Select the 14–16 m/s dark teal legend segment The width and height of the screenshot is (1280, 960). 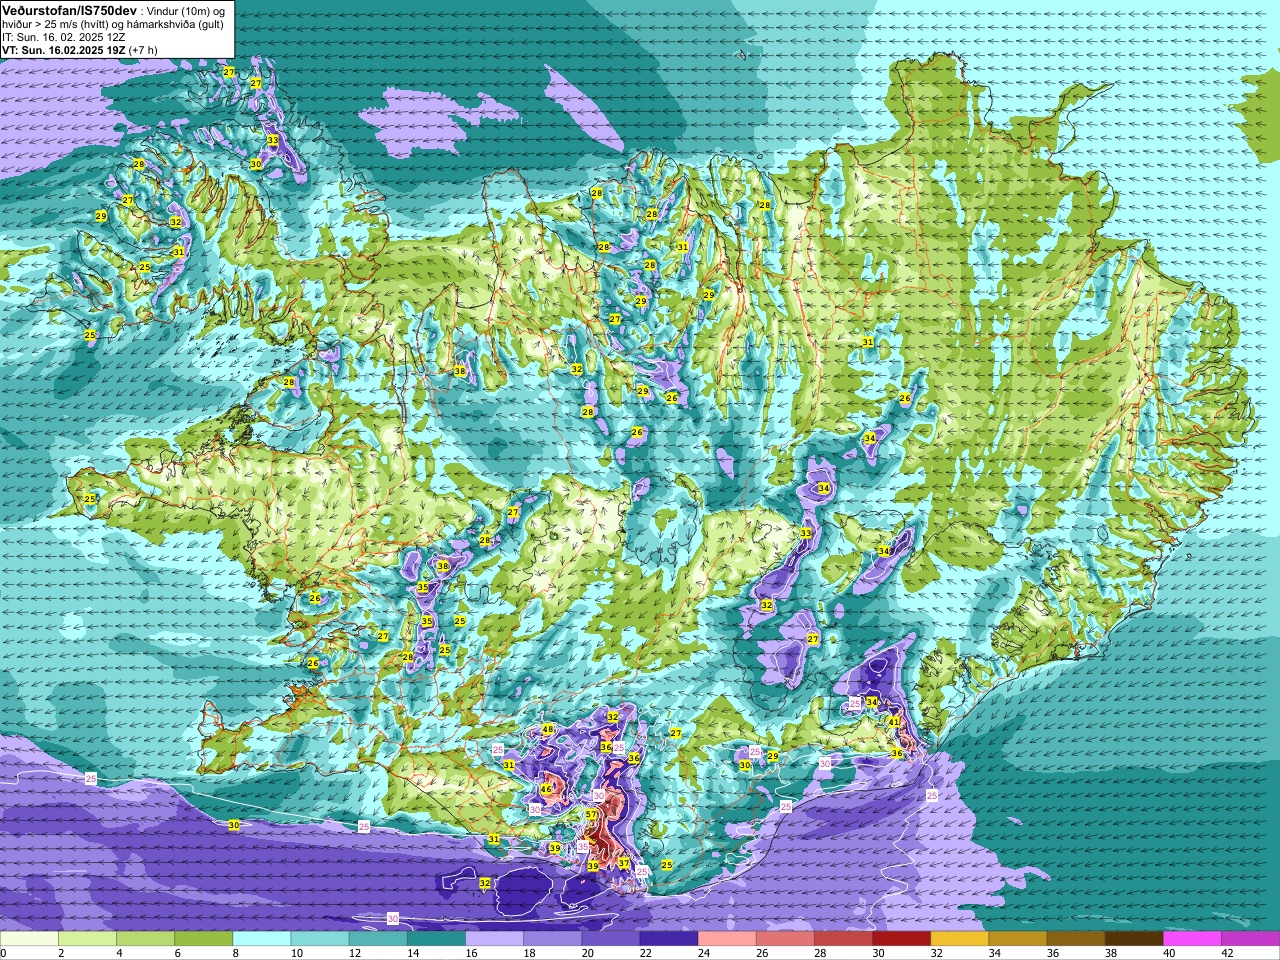pyautogui.click(x=436, y=939)
